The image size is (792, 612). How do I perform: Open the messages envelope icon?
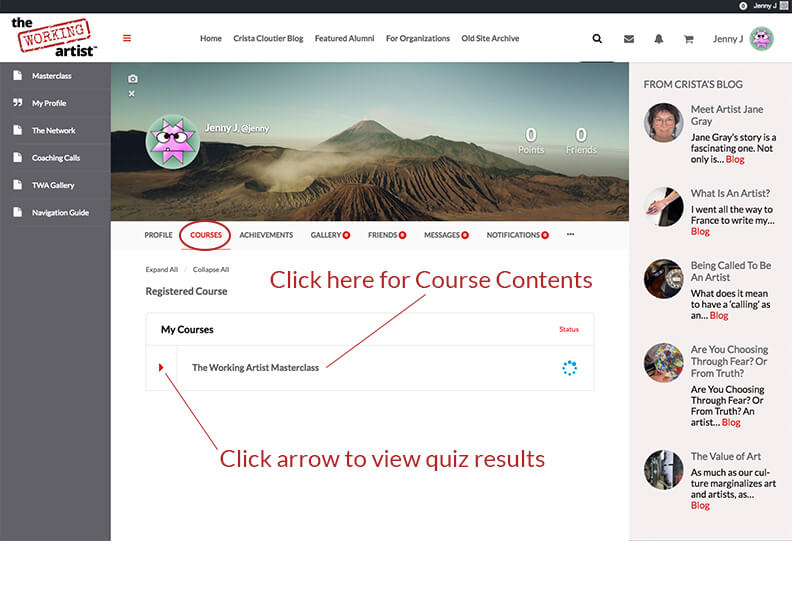click(x=628, y=39)
